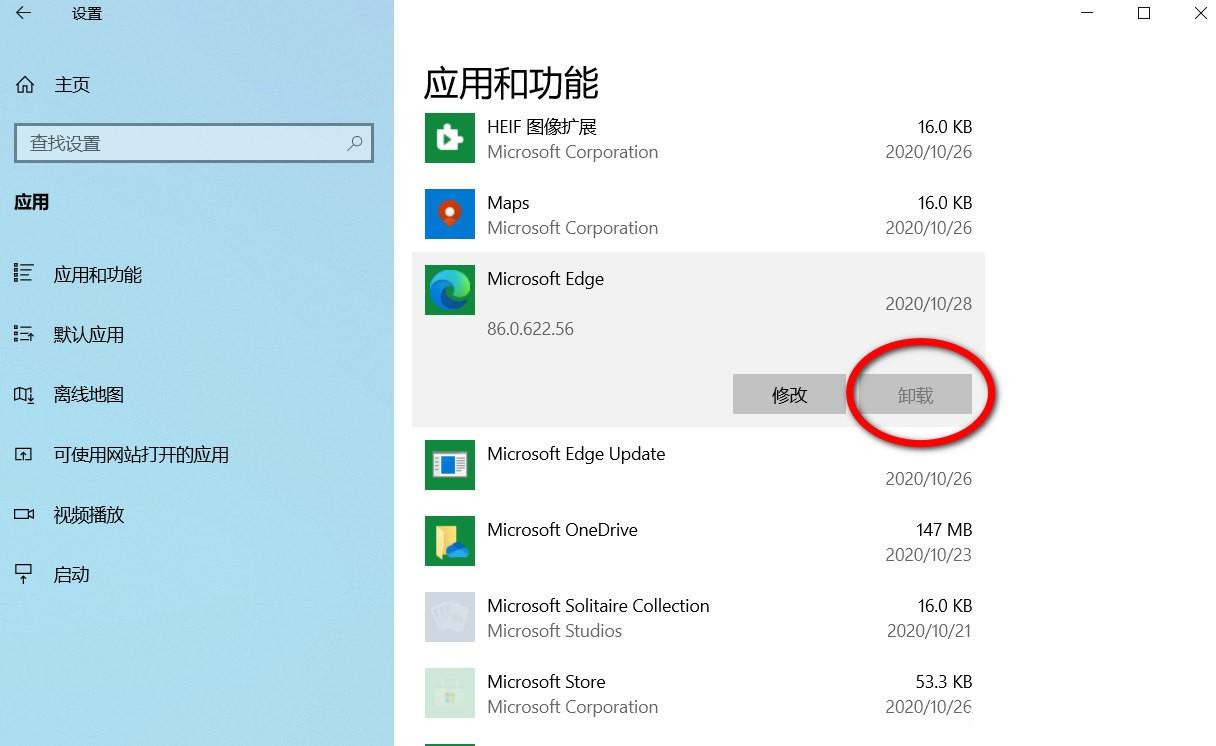Click the 离线地图 map icon
Viewport: 1216px width, 746px height.
coord(24,394)
